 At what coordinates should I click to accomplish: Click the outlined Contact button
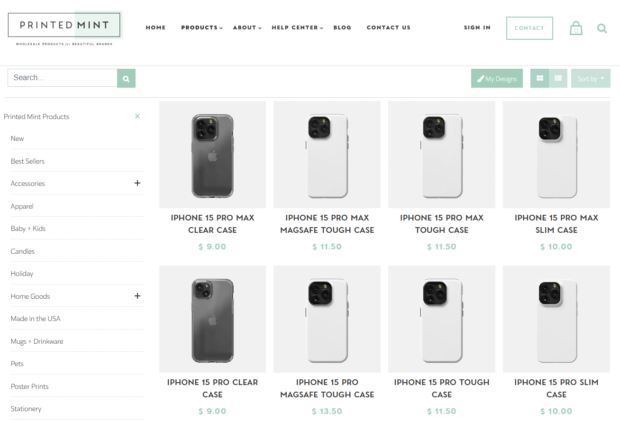(529, 28)
